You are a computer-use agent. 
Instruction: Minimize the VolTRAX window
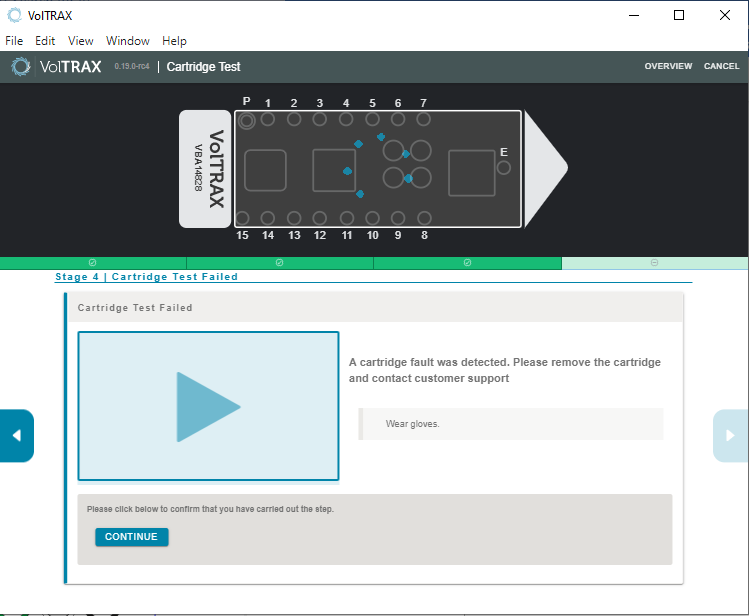tap(634, 15)
